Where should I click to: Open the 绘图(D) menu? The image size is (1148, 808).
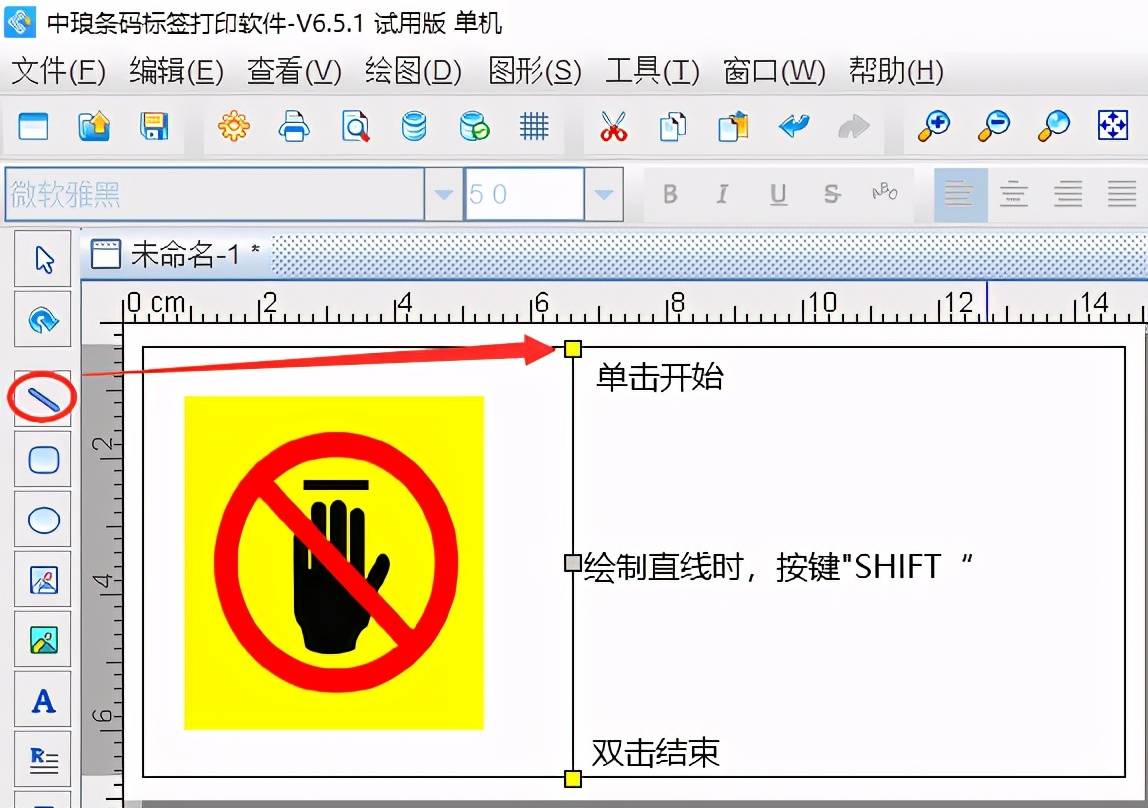(x=414, y=71)
